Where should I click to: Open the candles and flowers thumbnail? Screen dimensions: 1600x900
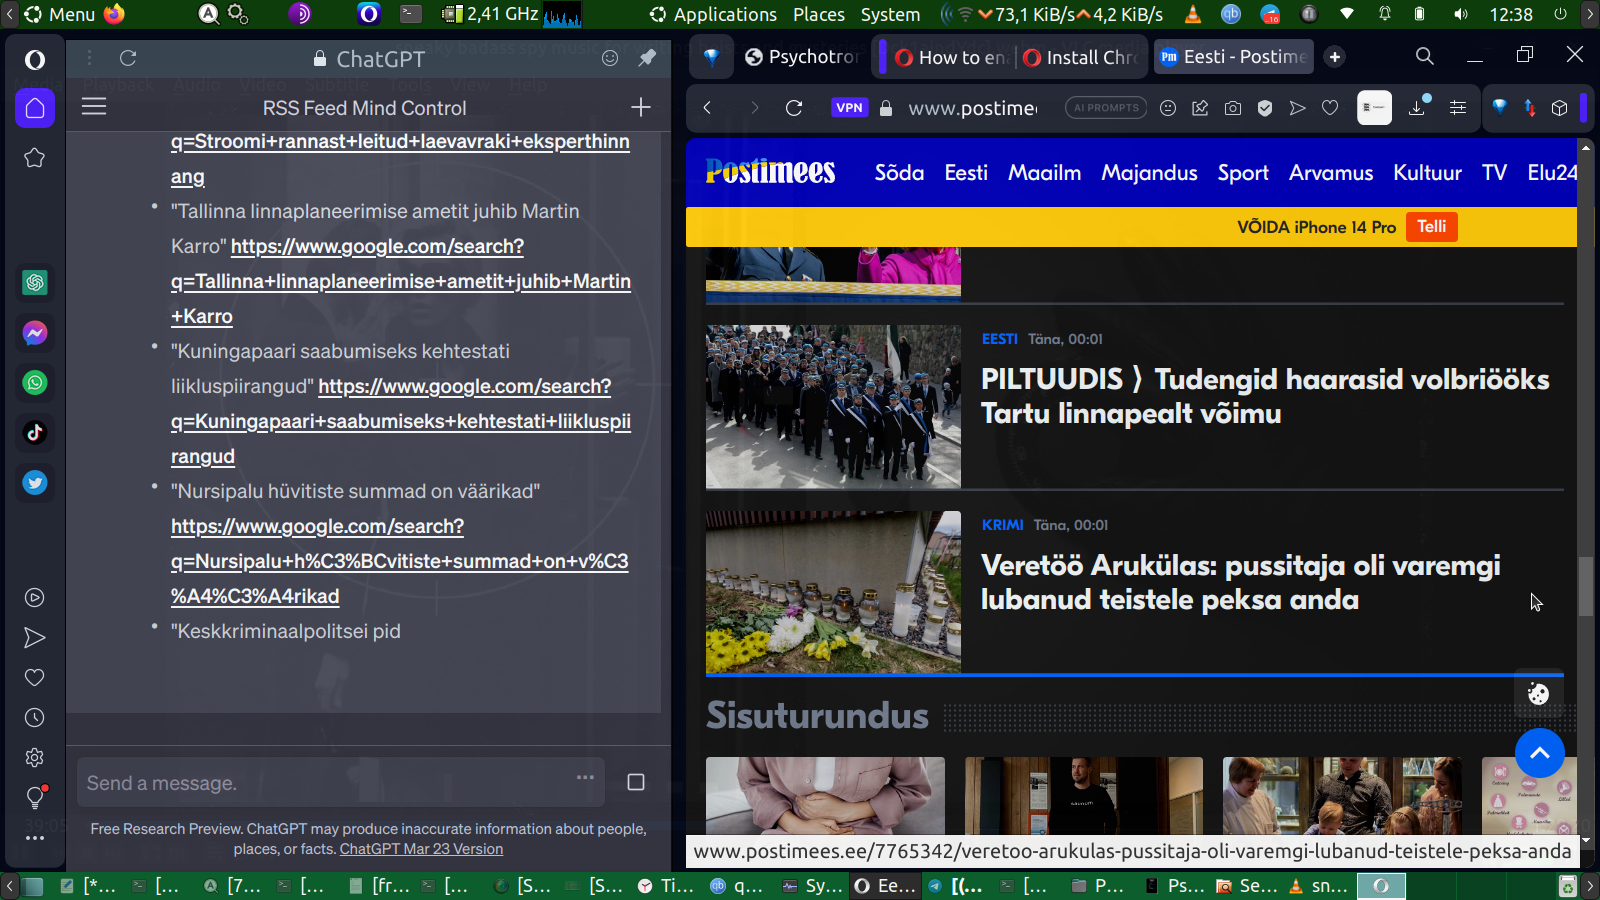click(833, 592)
